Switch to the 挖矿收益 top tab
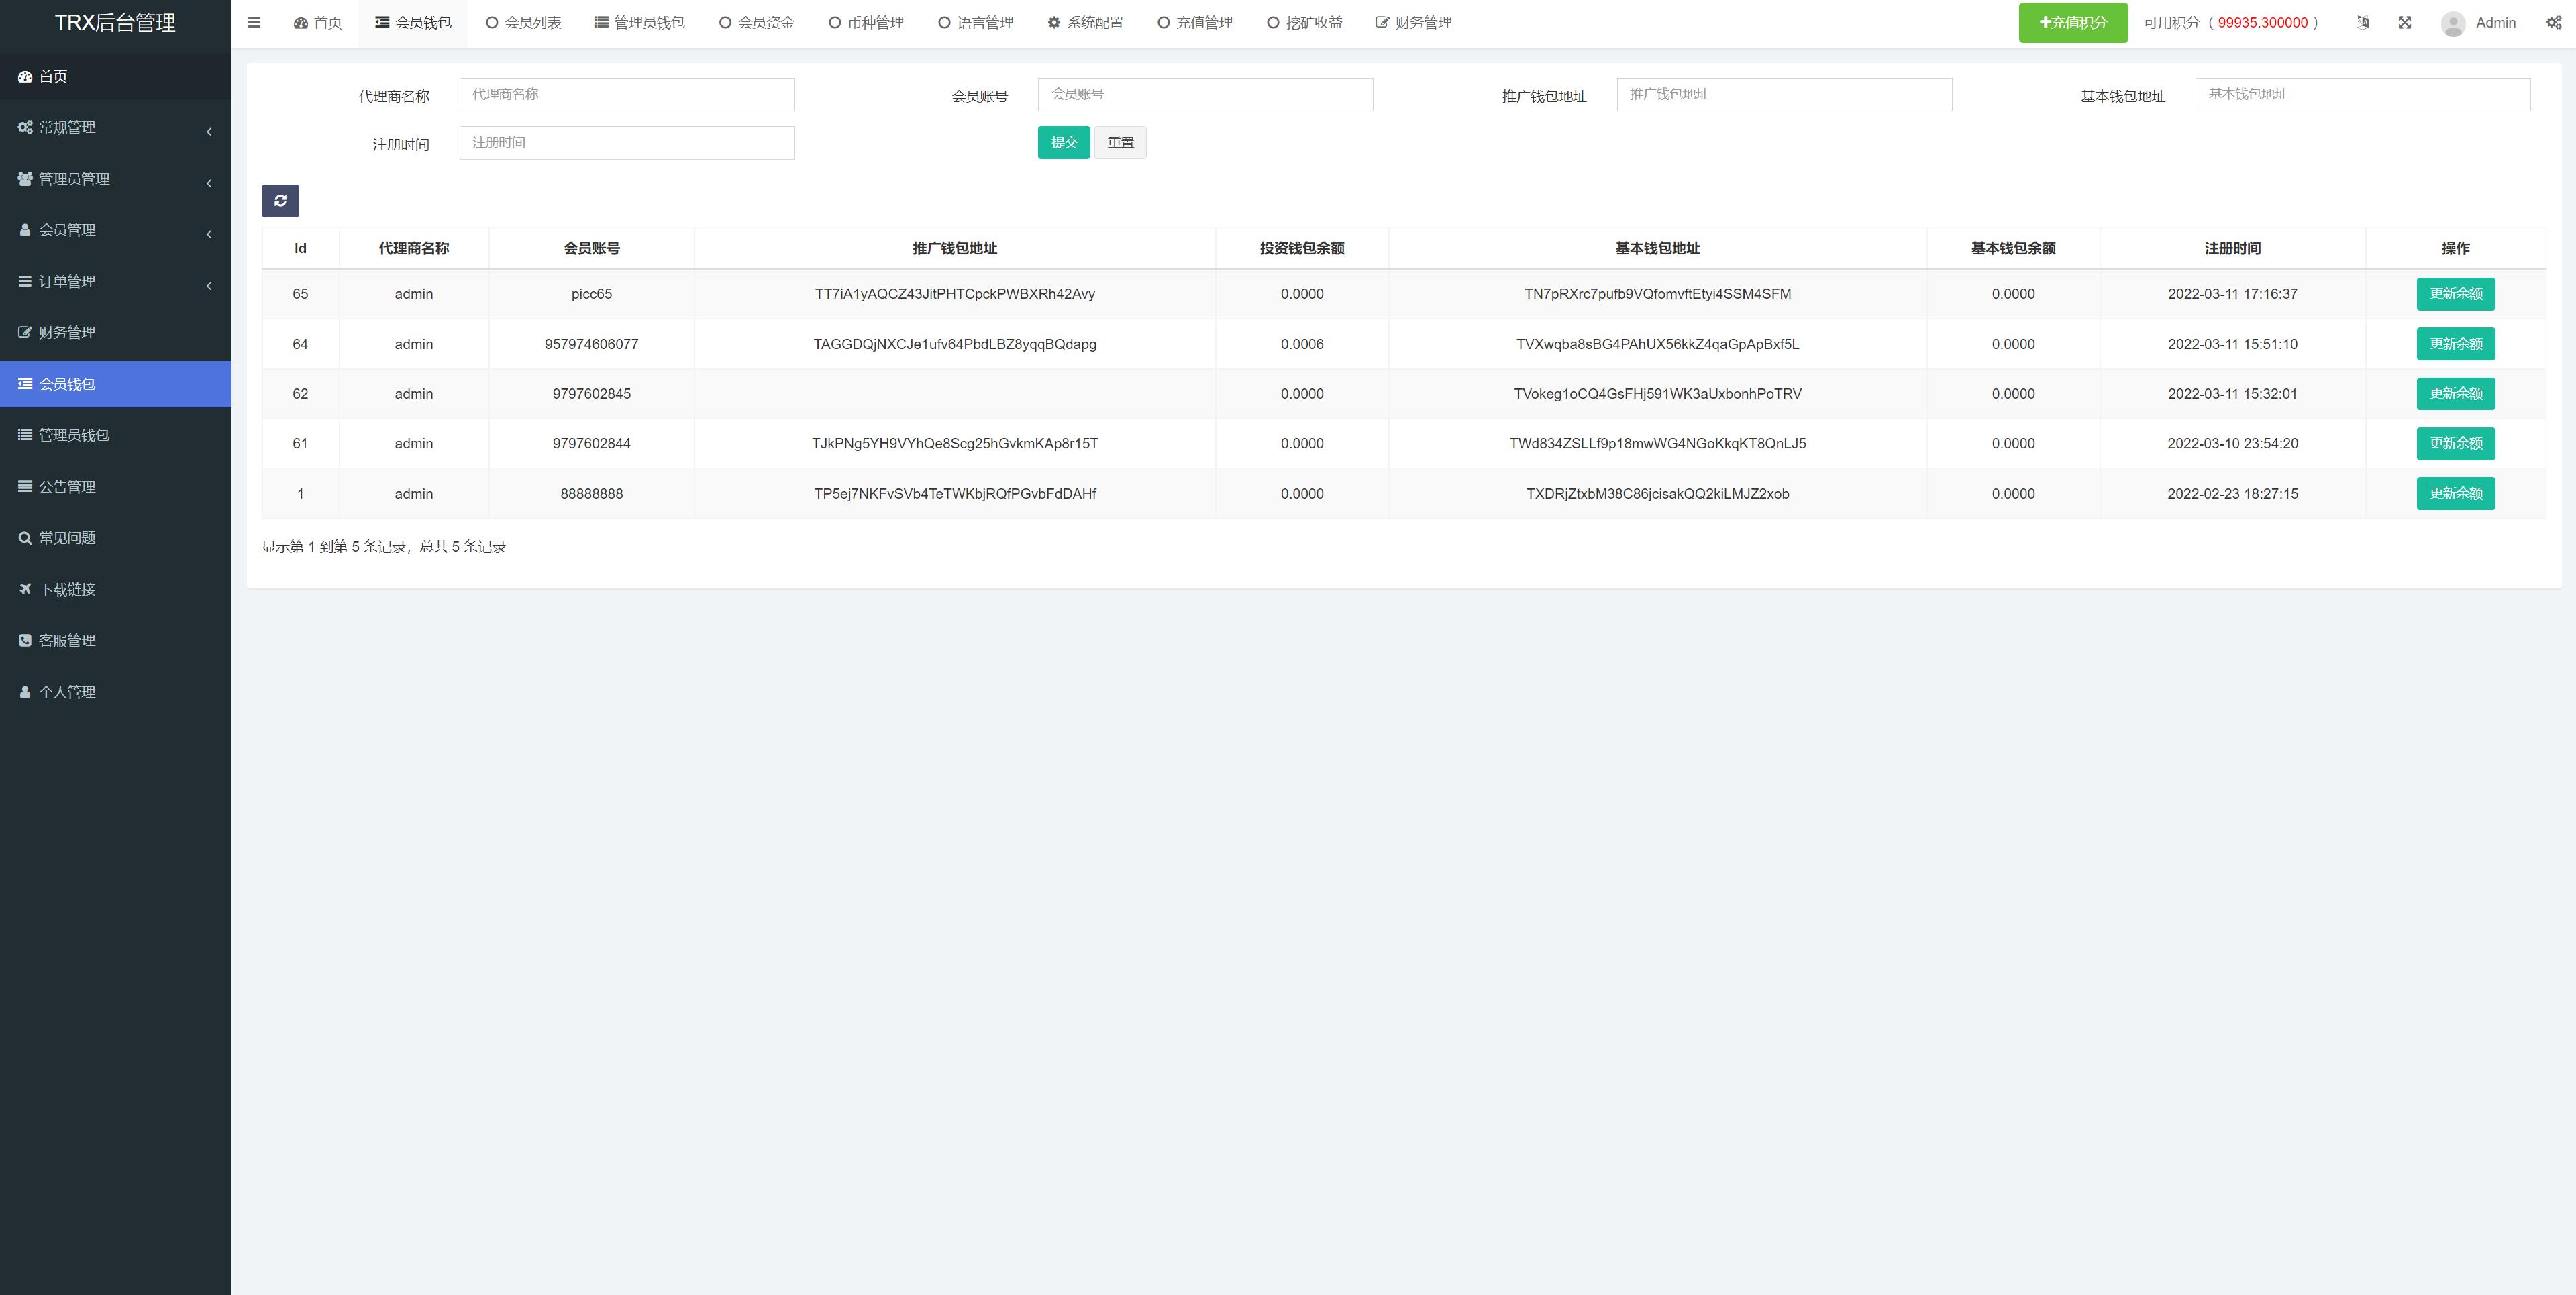This screenshot has width=2576, height=1295. click(x=1304, y=22)
